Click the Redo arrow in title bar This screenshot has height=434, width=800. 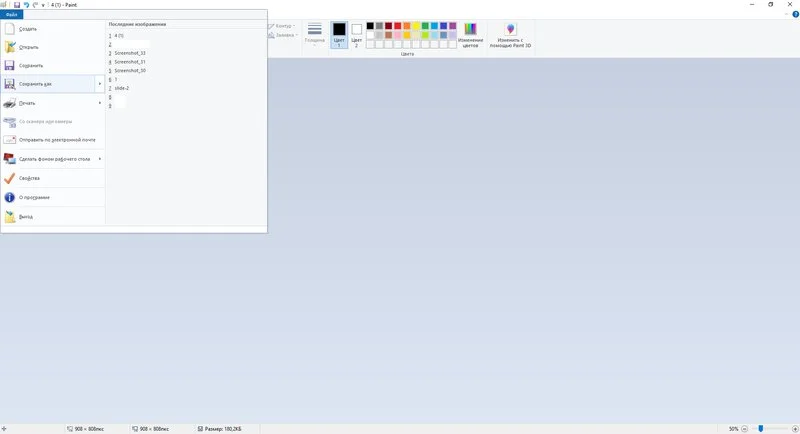pos(35,5)
